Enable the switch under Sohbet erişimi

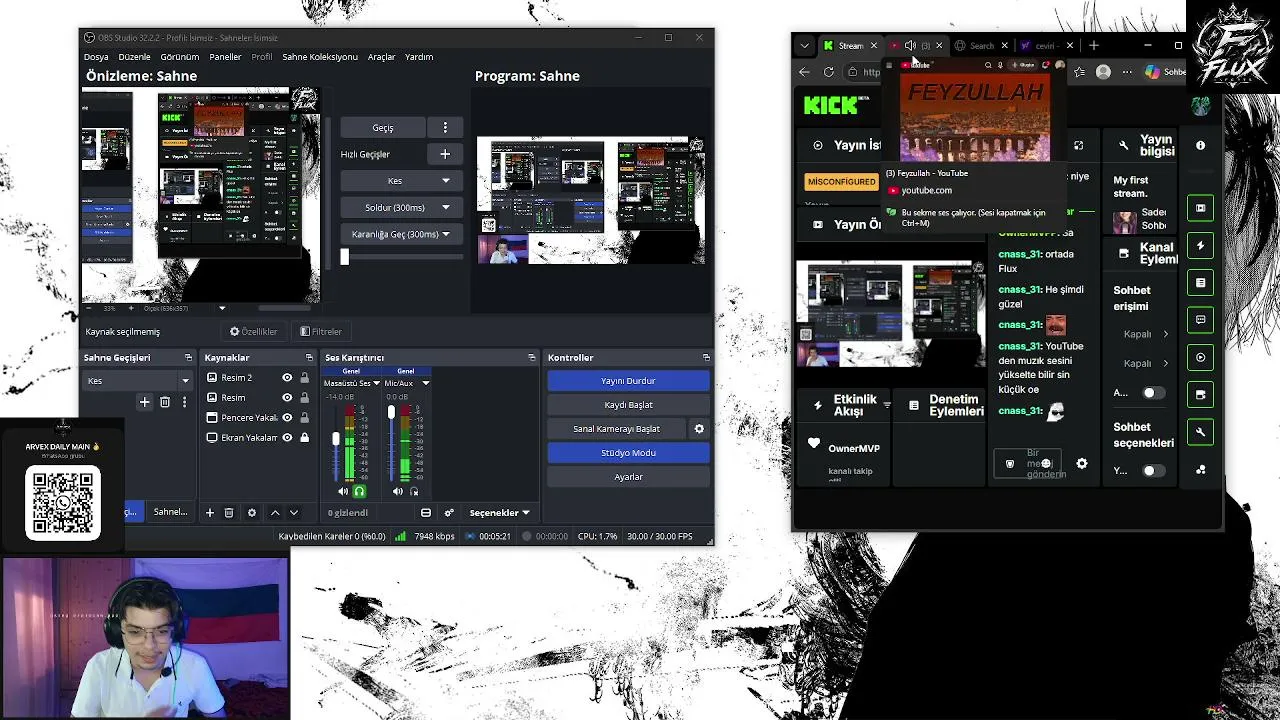tap(1153, 393)
